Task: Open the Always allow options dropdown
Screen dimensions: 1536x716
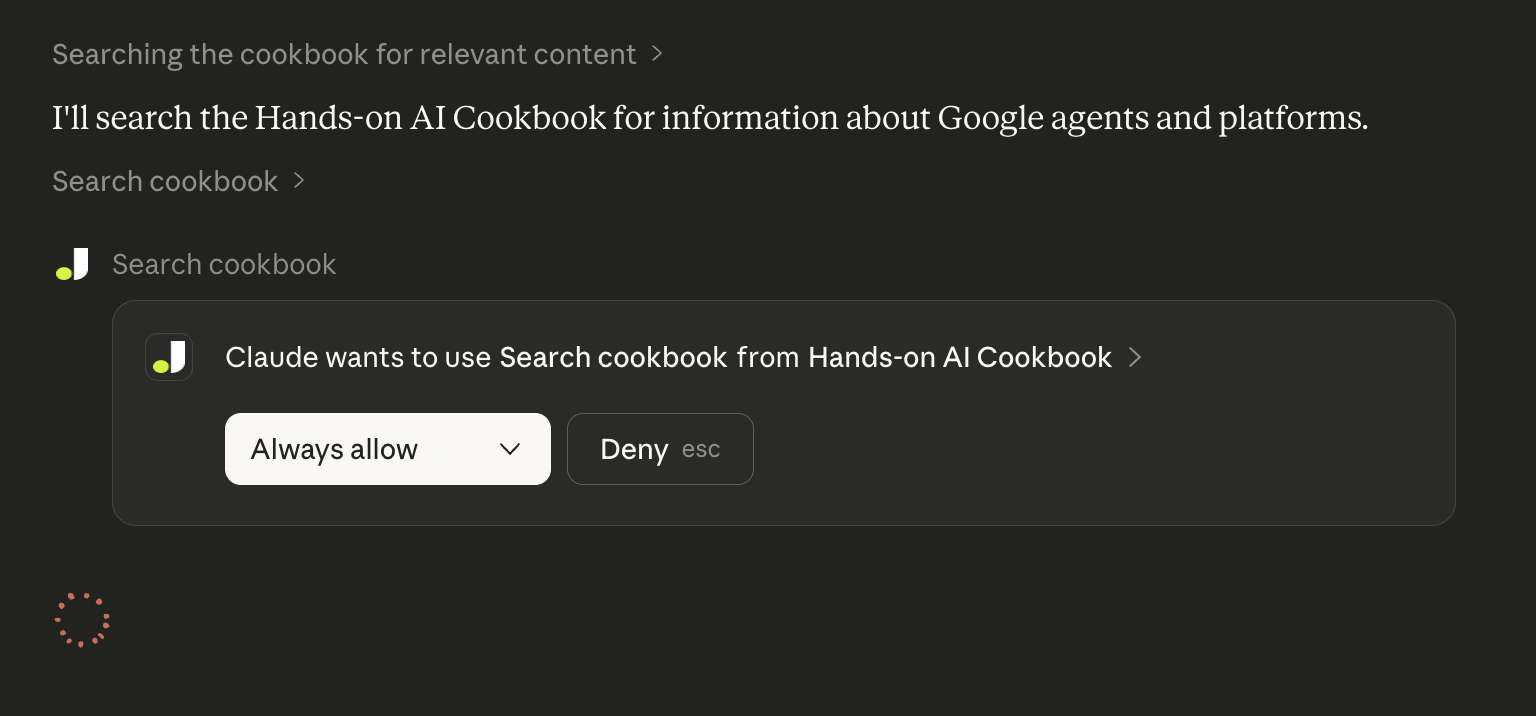Action: [511, 449]
